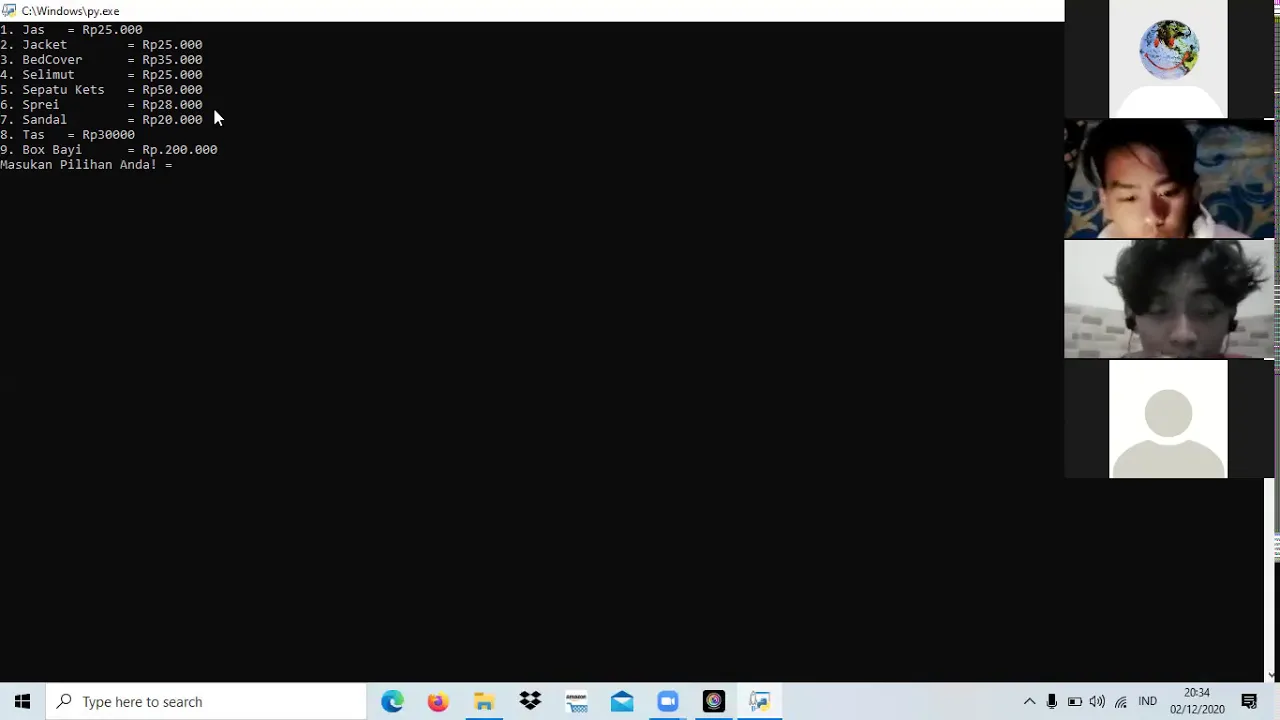Image resolution: width=1280 pixels, height=720 pixels.
Task: Click the '3. BedCover' line
Action: tap(101, 60)
